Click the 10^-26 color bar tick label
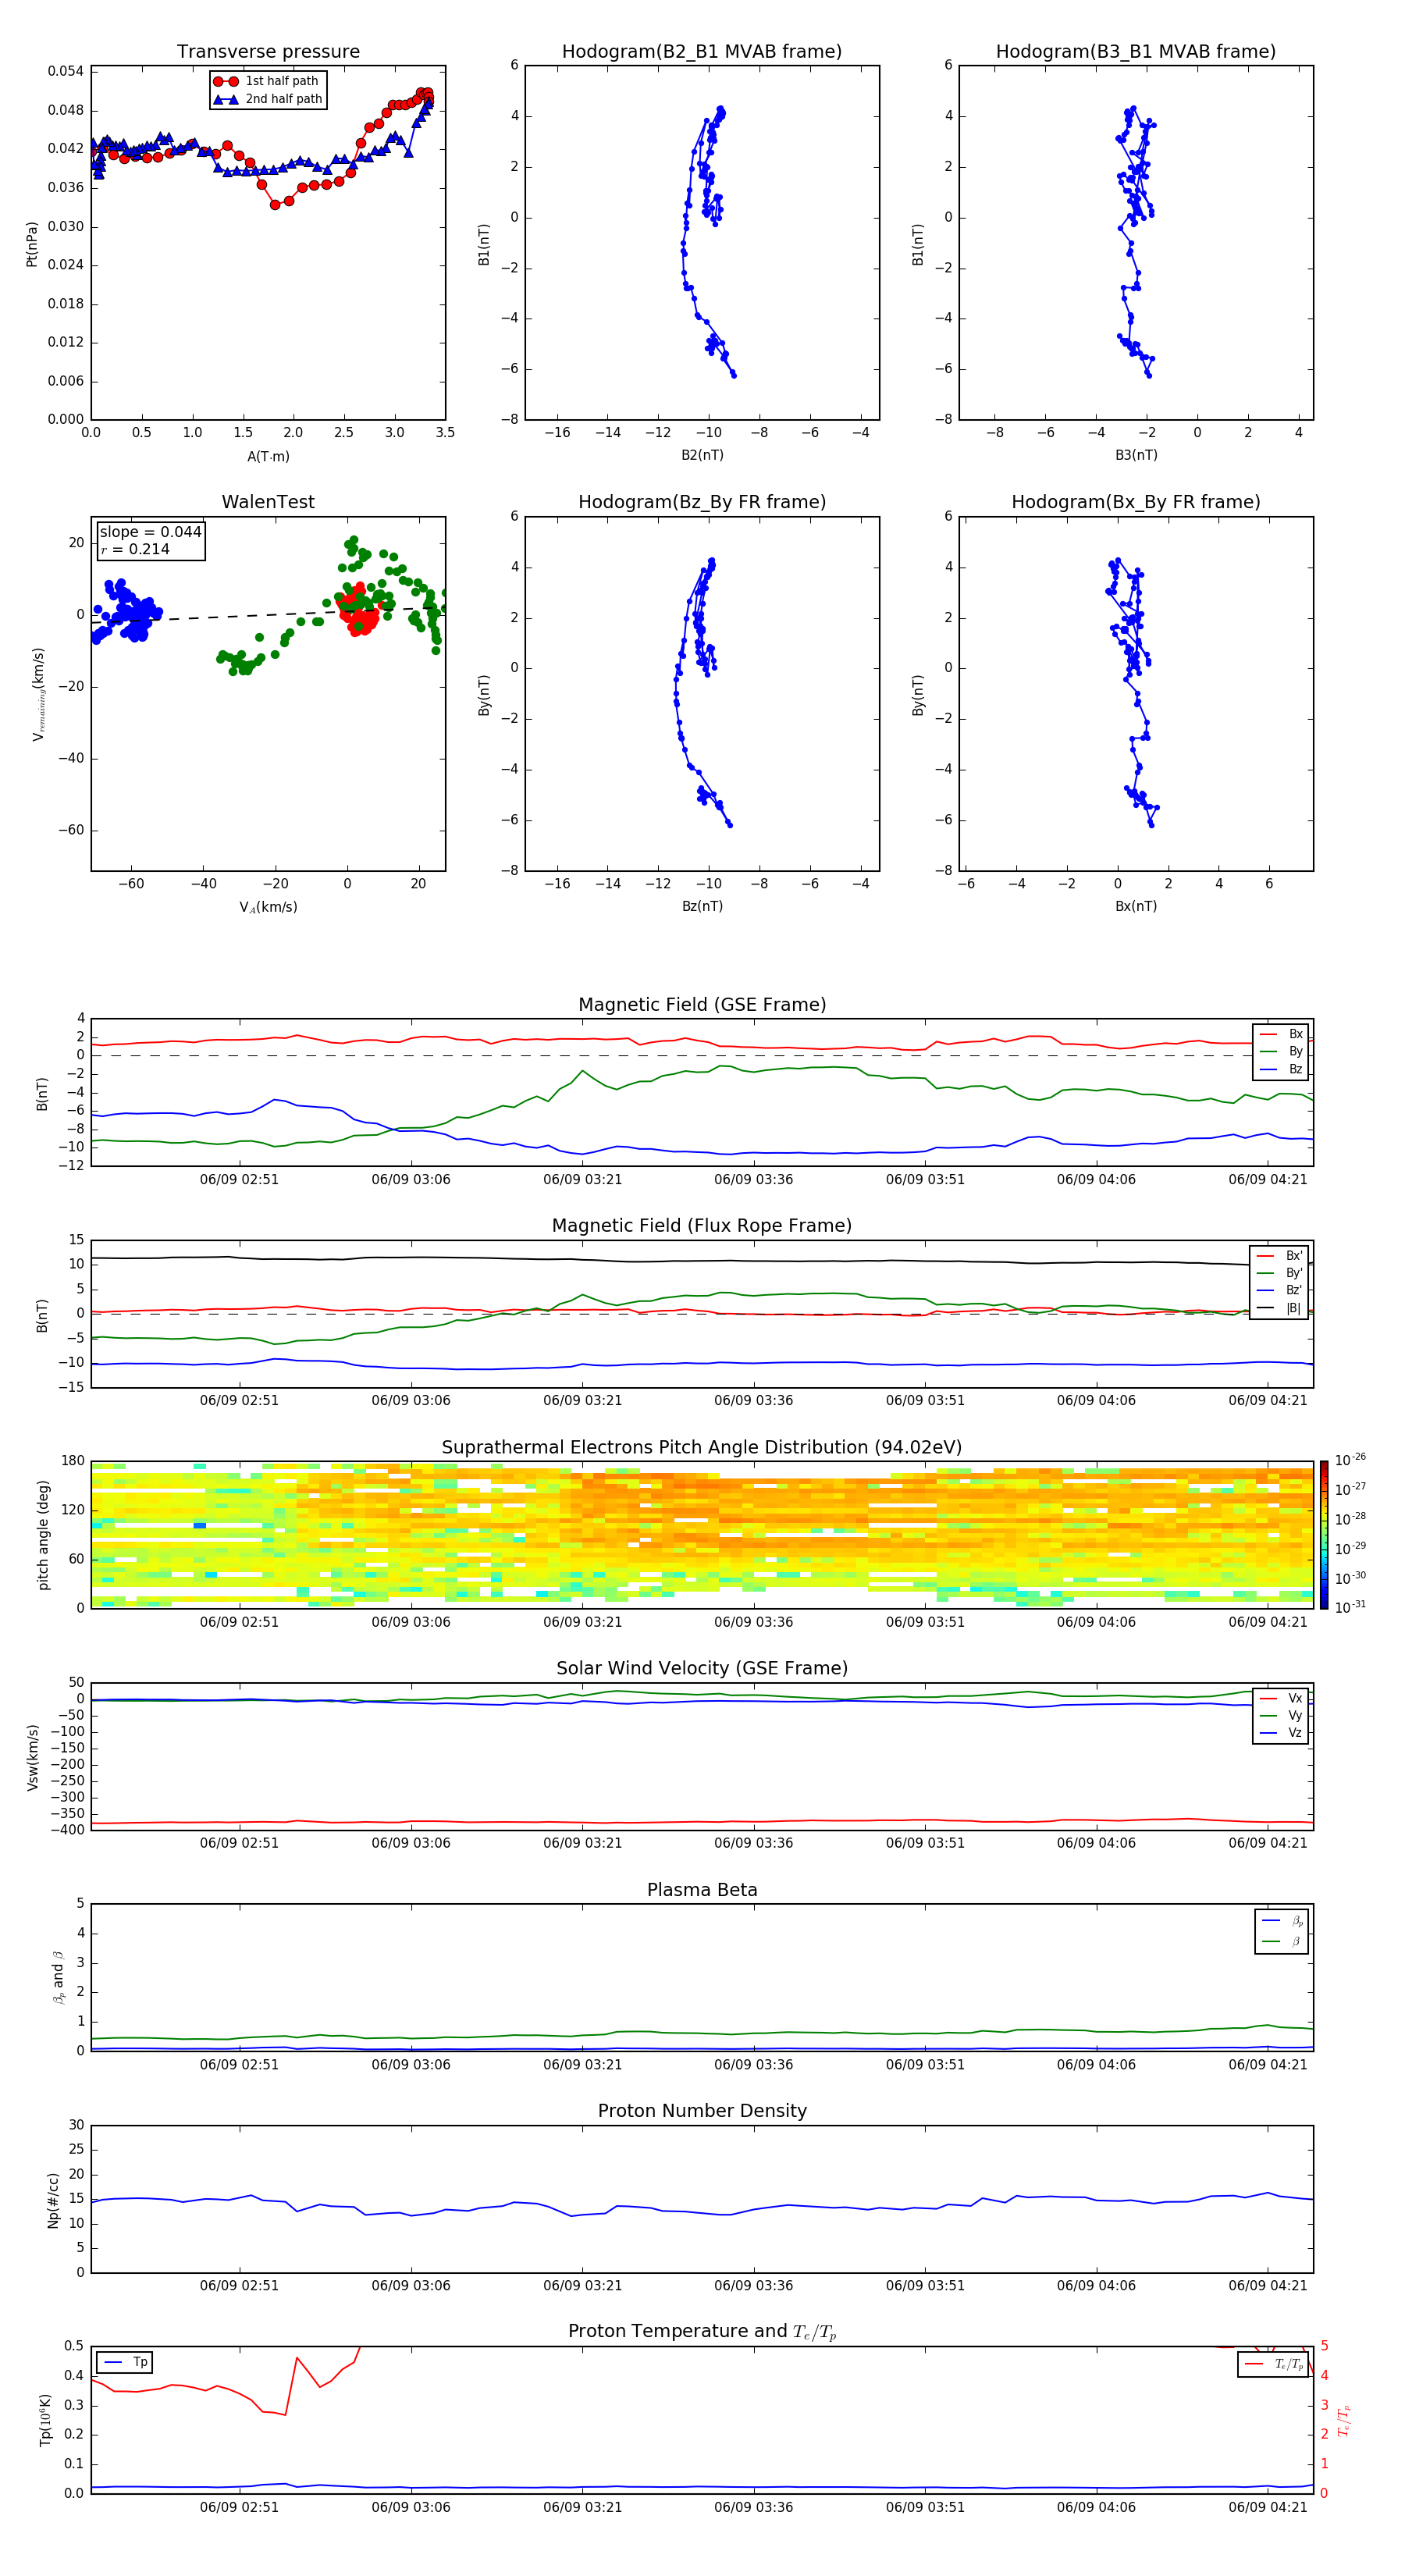Image resolution: width=1405 pixels, height=2576 pixels. click(x=1350, y=1460)
